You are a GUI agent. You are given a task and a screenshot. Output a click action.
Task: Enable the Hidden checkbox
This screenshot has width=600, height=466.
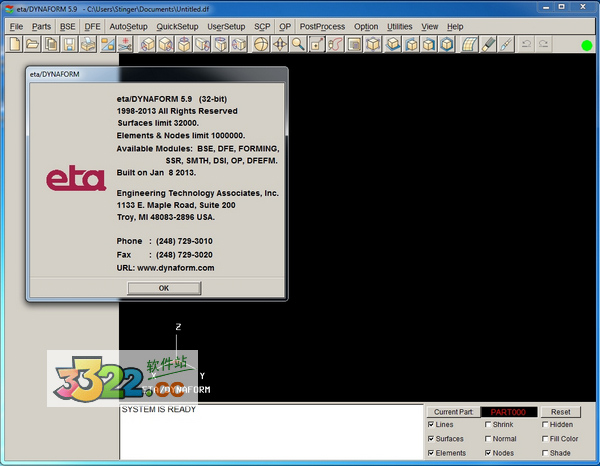coord(545,424)
